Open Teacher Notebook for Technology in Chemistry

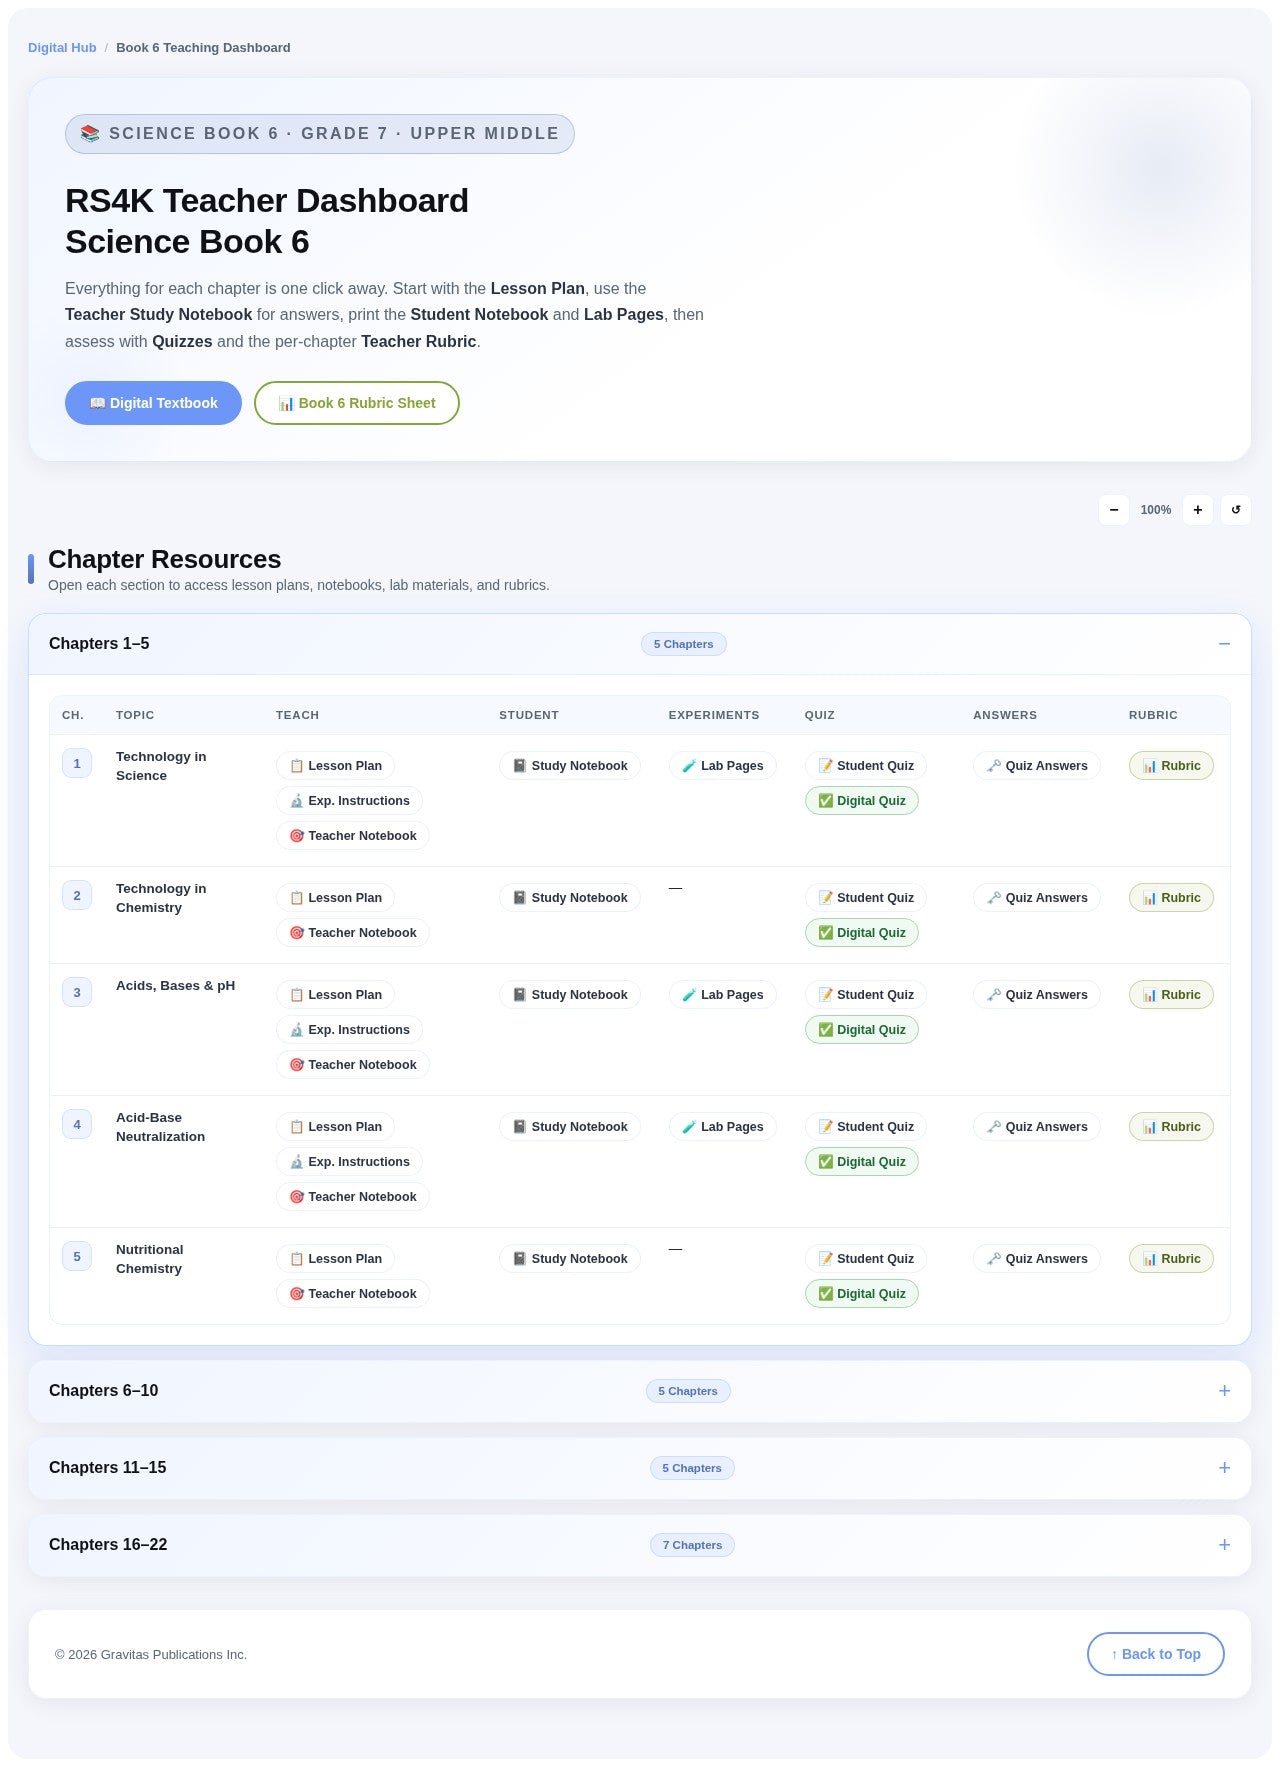(x=353, y=933)
